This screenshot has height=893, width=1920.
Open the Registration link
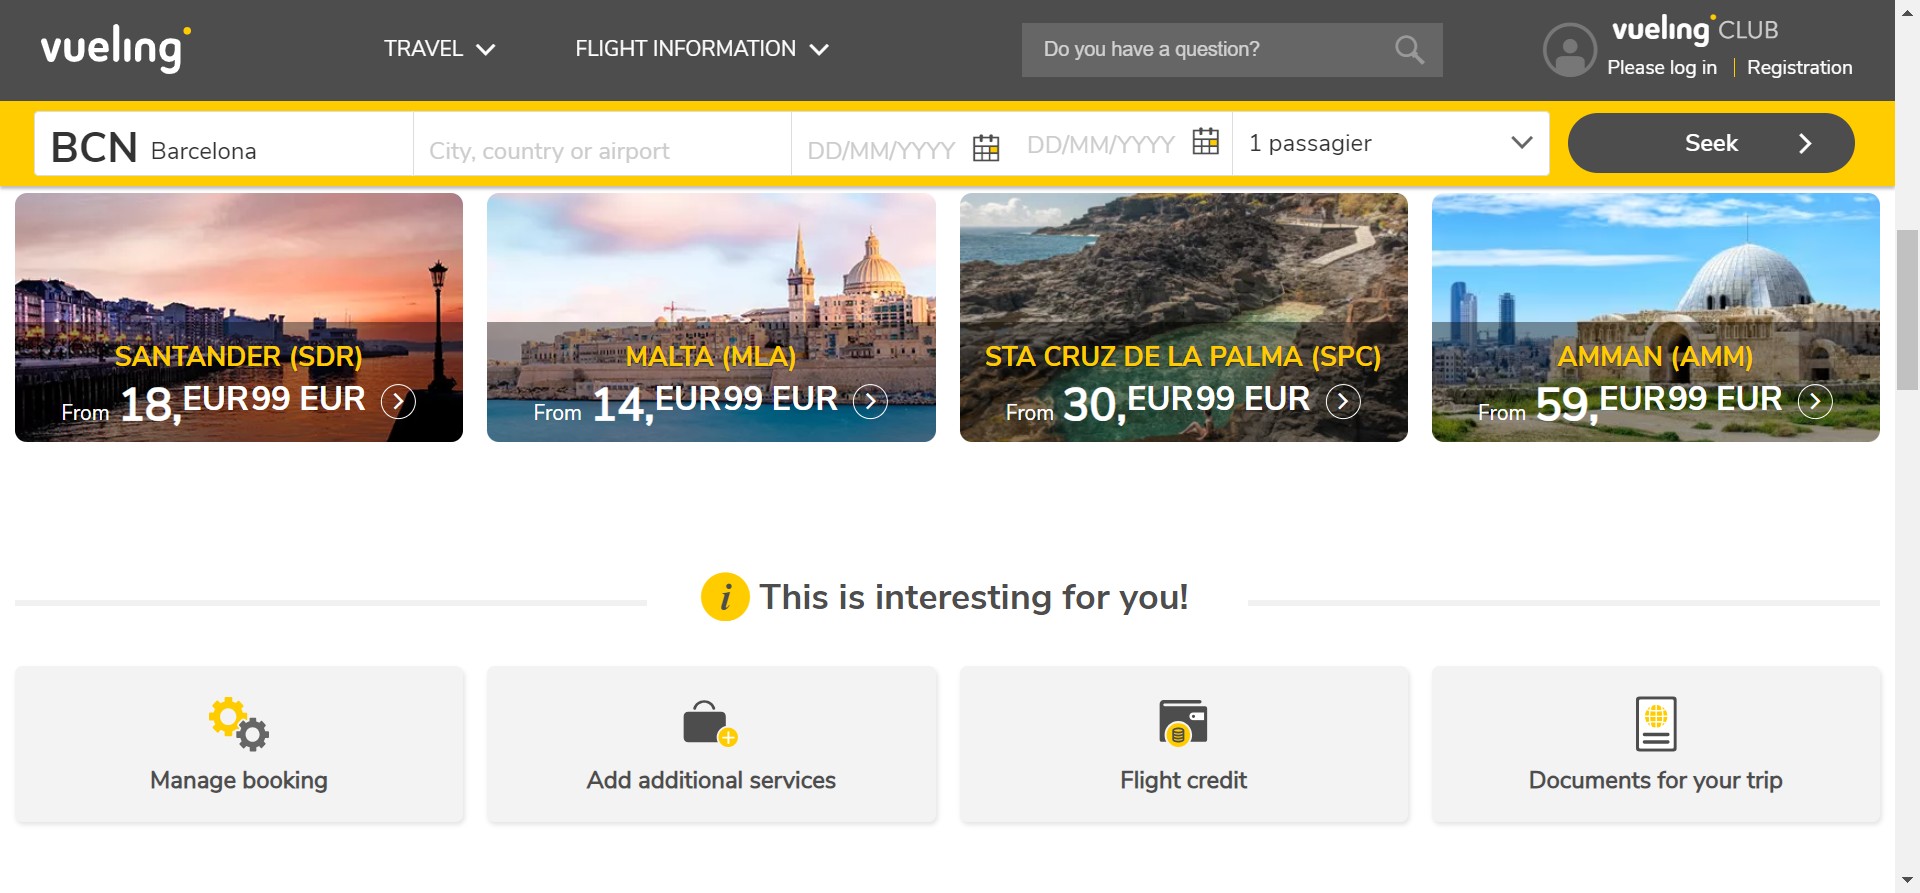point(1799,68)
